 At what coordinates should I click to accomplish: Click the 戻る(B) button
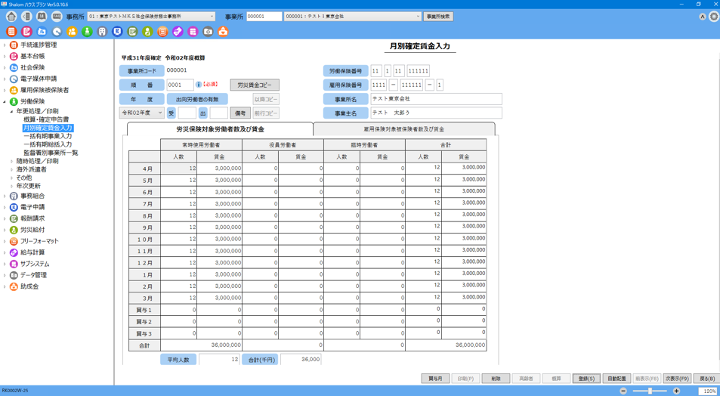707,378
